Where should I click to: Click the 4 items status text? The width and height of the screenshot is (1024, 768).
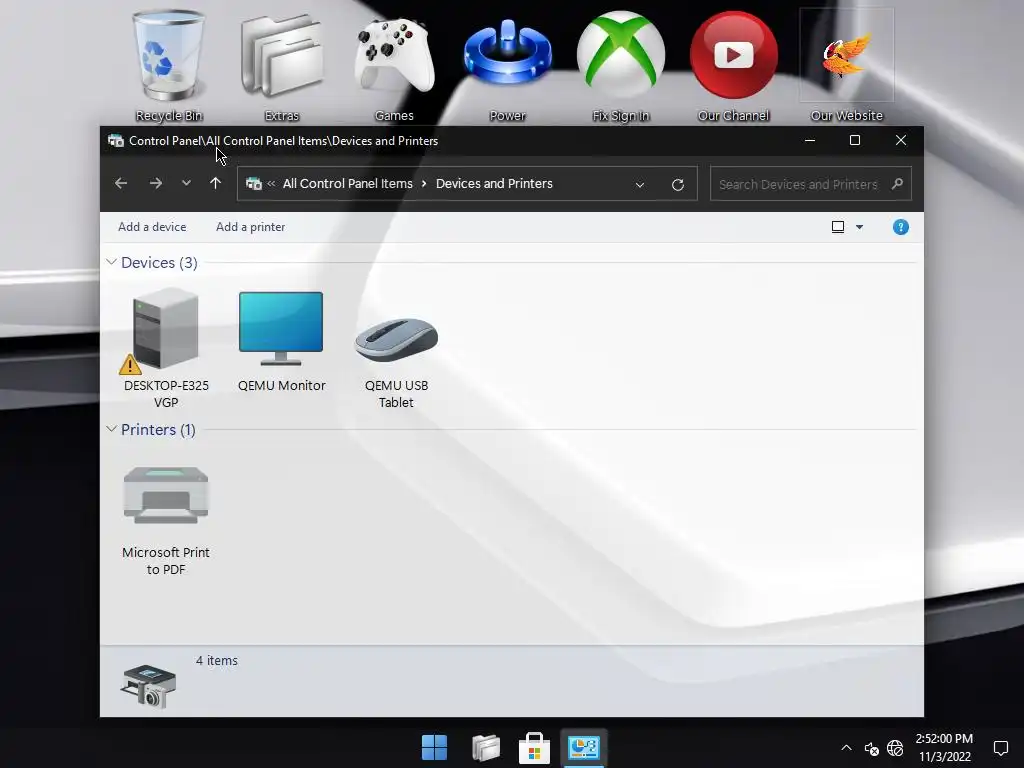(x=217, y=660)
